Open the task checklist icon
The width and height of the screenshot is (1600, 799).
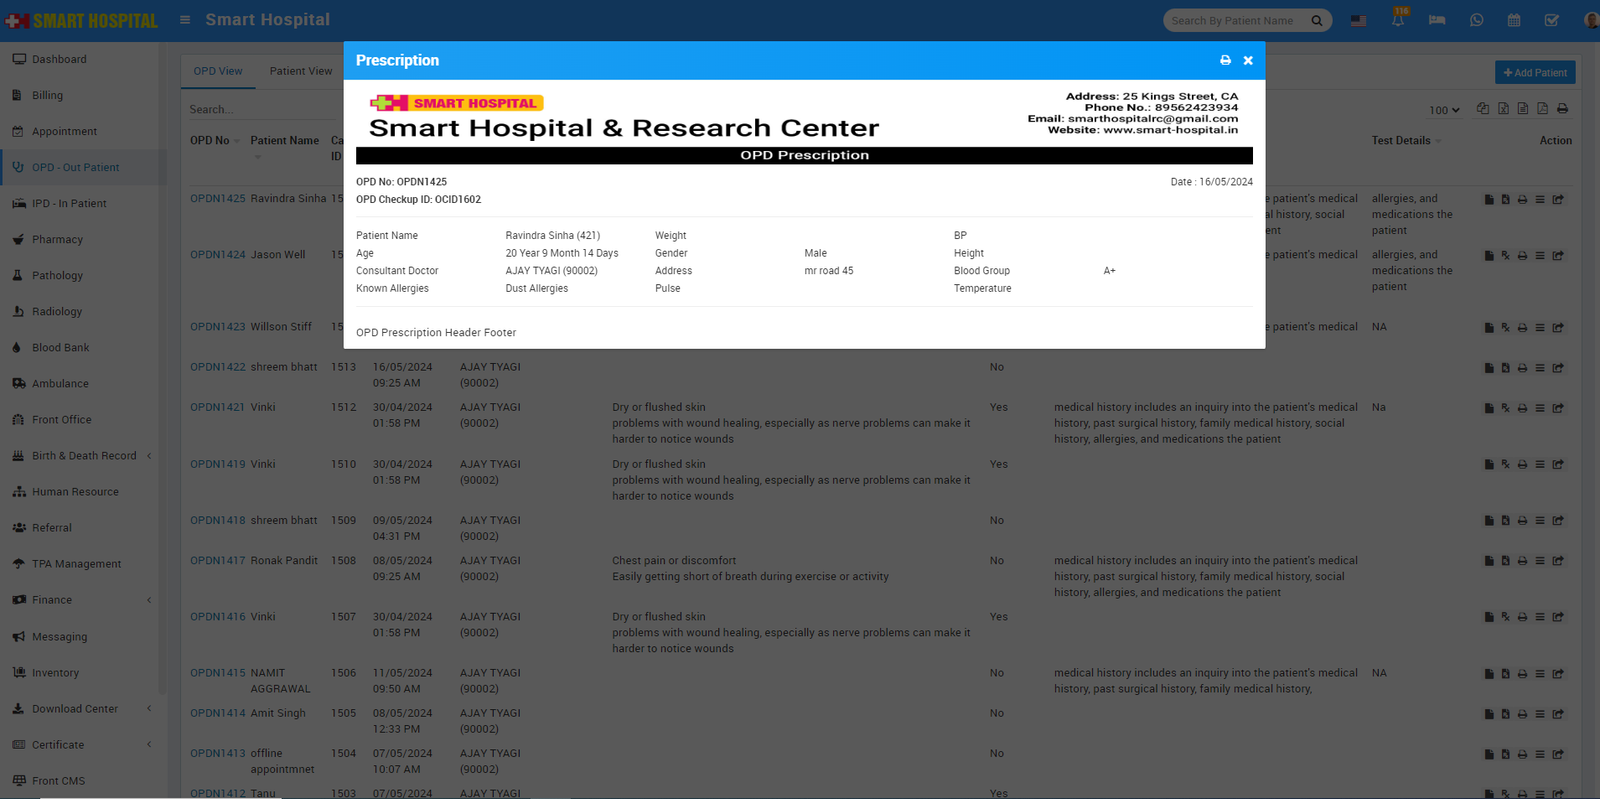pos(1552,20)
